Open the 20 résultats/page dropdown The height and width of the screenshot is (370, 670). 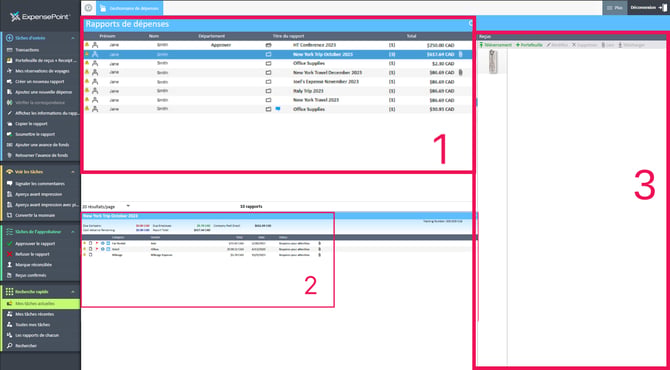pyautogui.click(x=106, y=206)
